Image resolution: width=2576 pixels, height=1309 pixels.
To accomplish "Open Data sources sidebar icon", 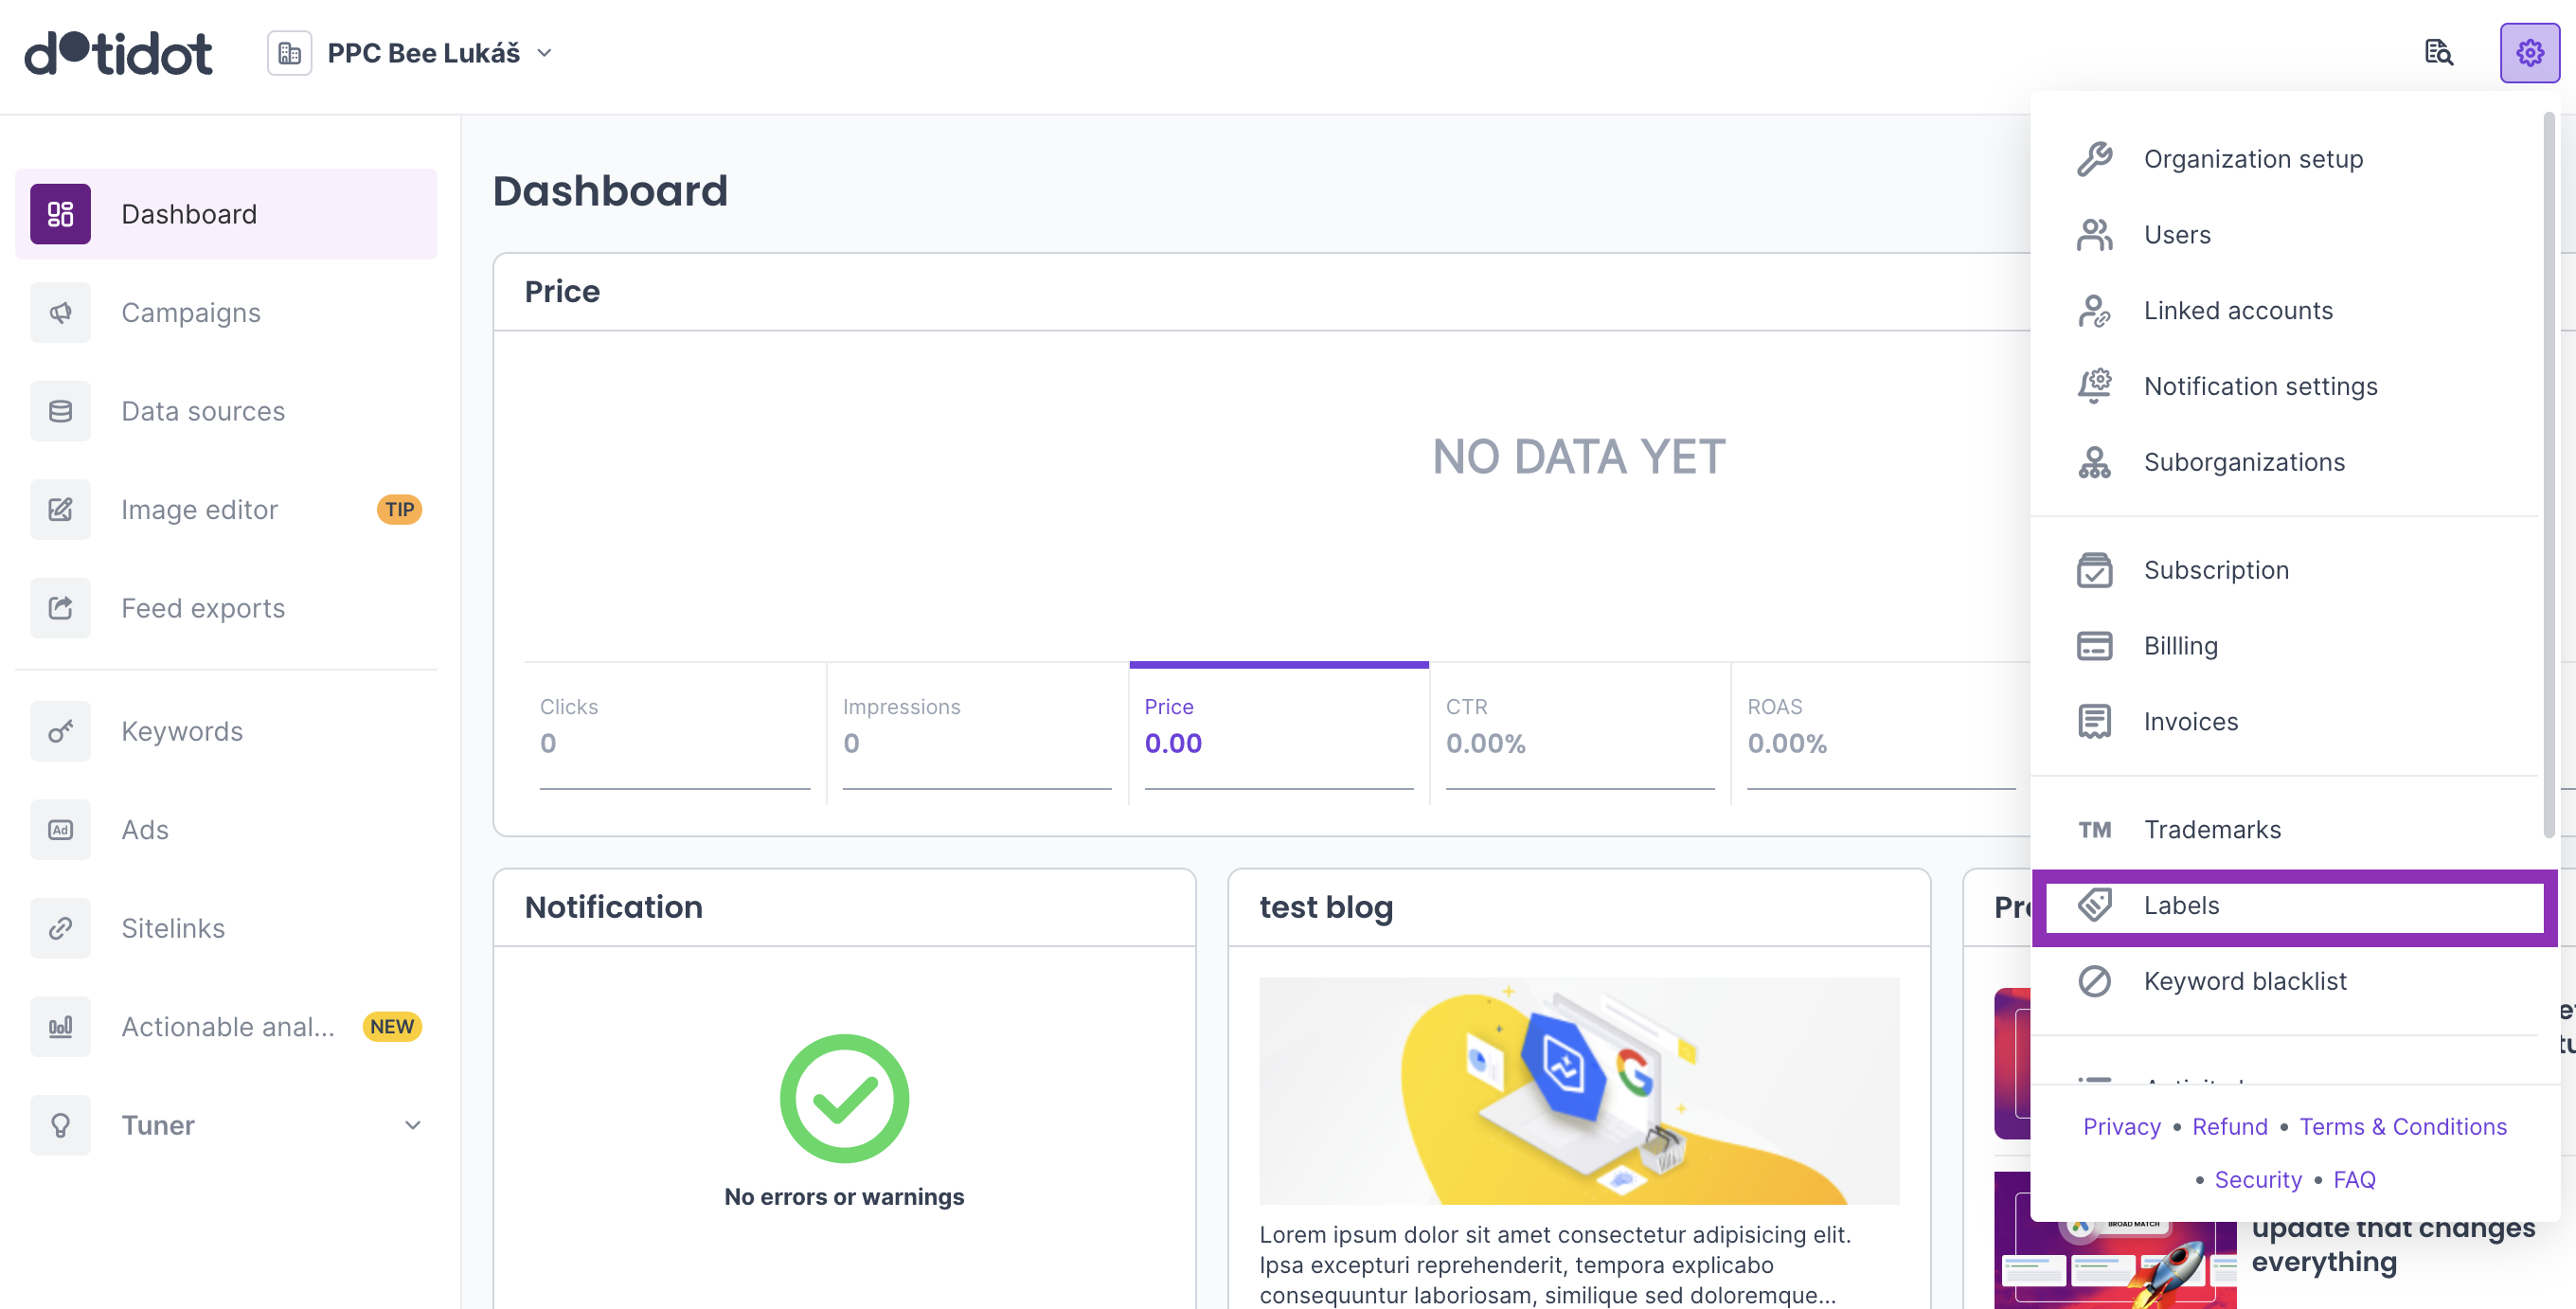I will coord(60,411).
